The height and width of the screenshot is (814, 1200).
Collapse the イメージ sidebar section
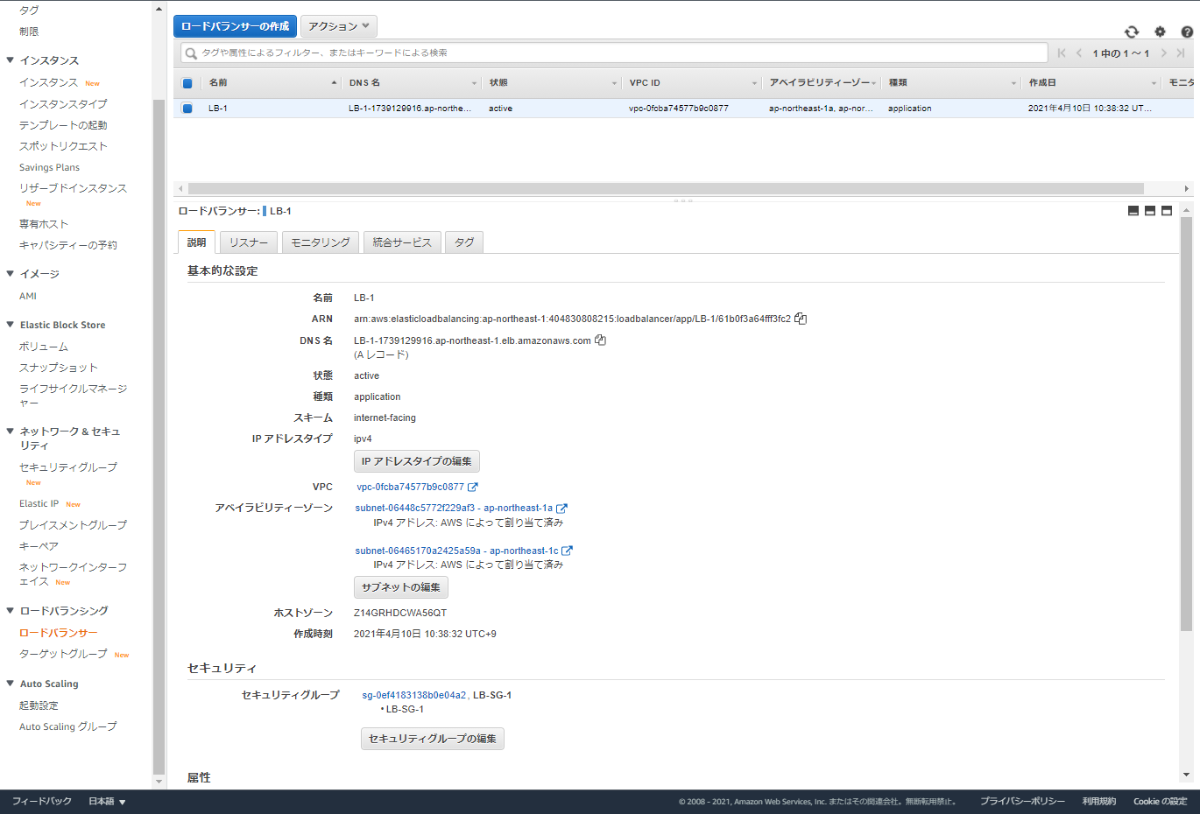[10, 274]
